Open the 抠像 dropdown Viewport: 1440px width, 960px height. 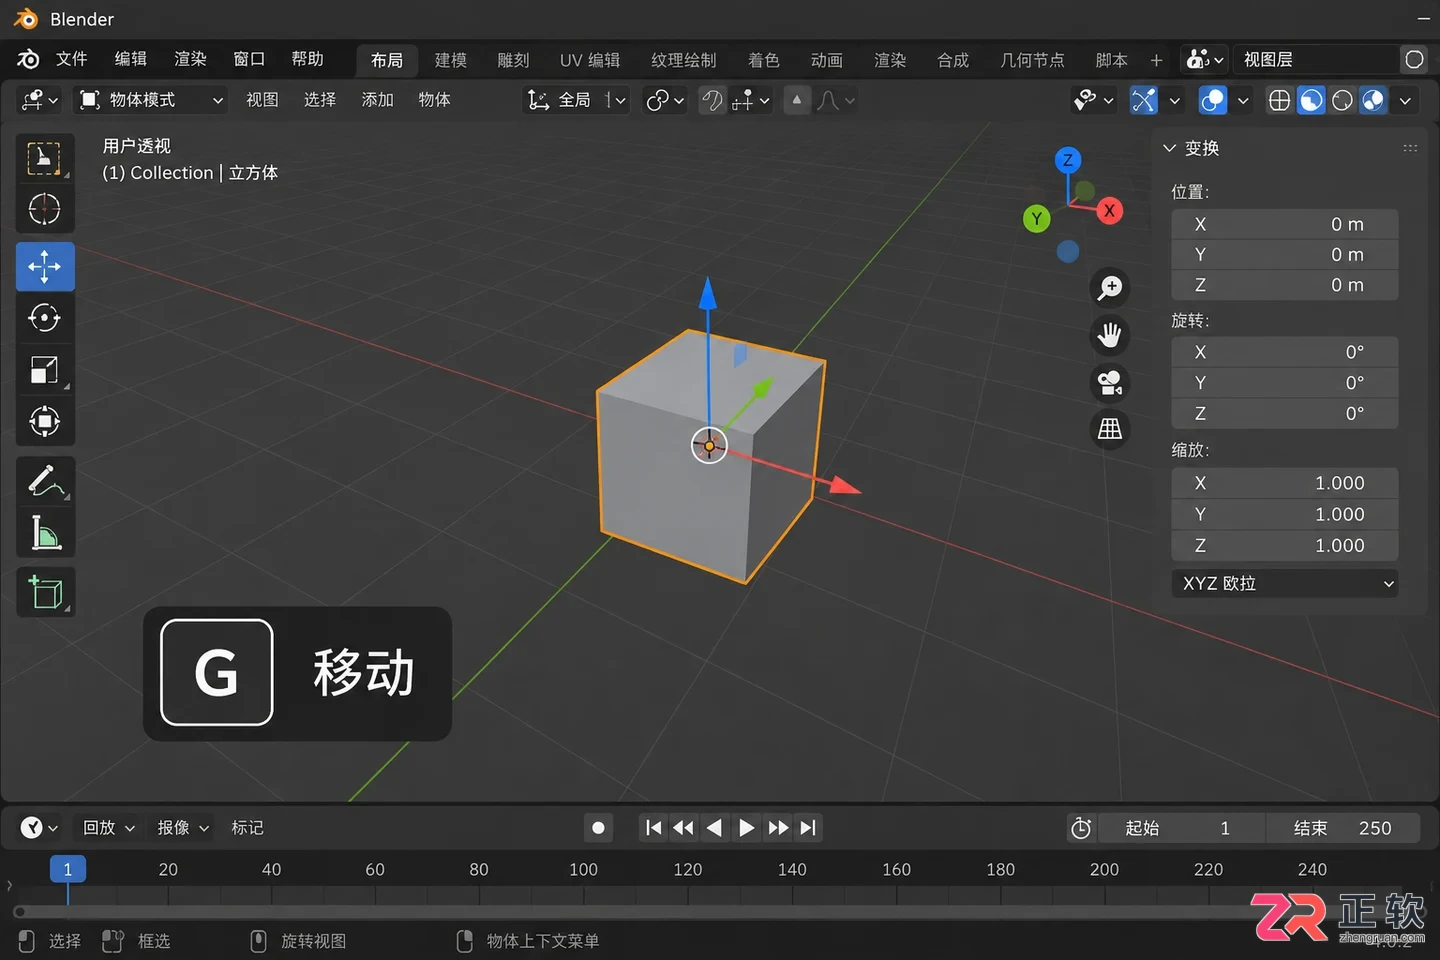pyautogui.click(x=183, y=828)
